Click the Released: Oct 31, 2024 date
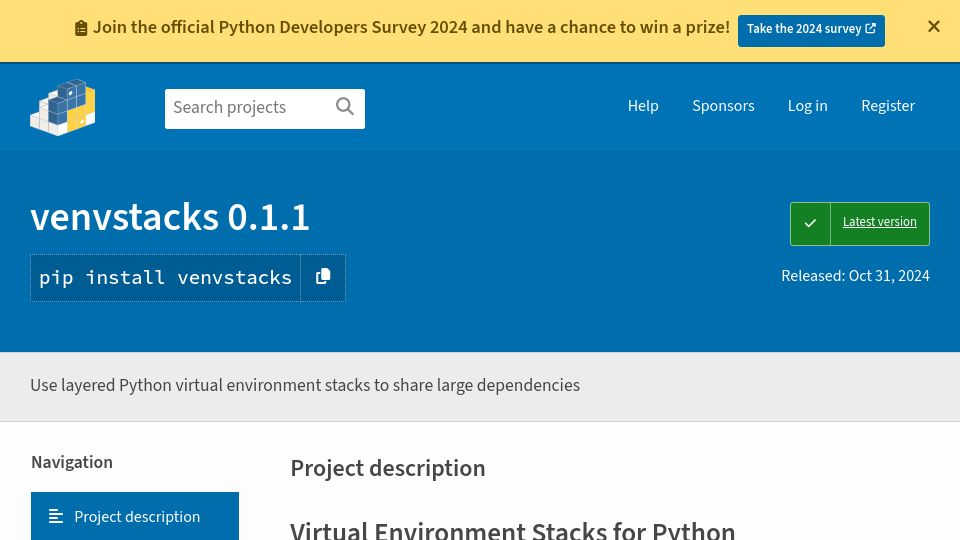This screenshot has height=540, width=960. (x=855, y=276)
